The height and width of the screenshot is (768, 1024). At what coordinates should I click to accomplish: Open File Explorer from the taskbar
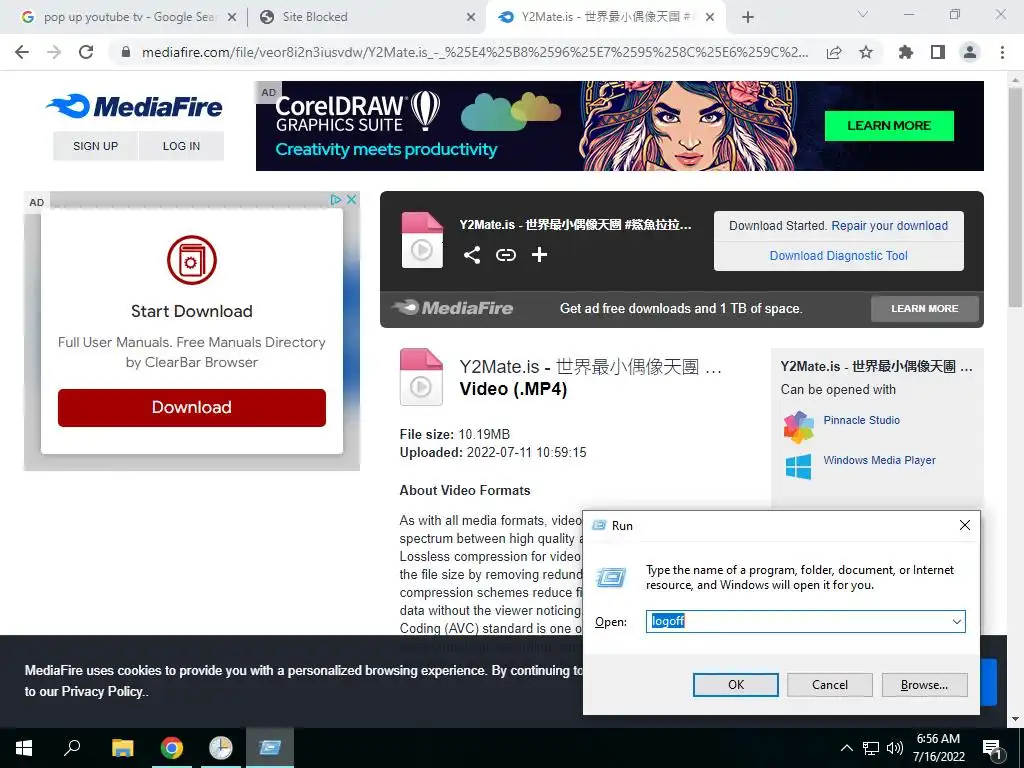[x=122, y=748]
